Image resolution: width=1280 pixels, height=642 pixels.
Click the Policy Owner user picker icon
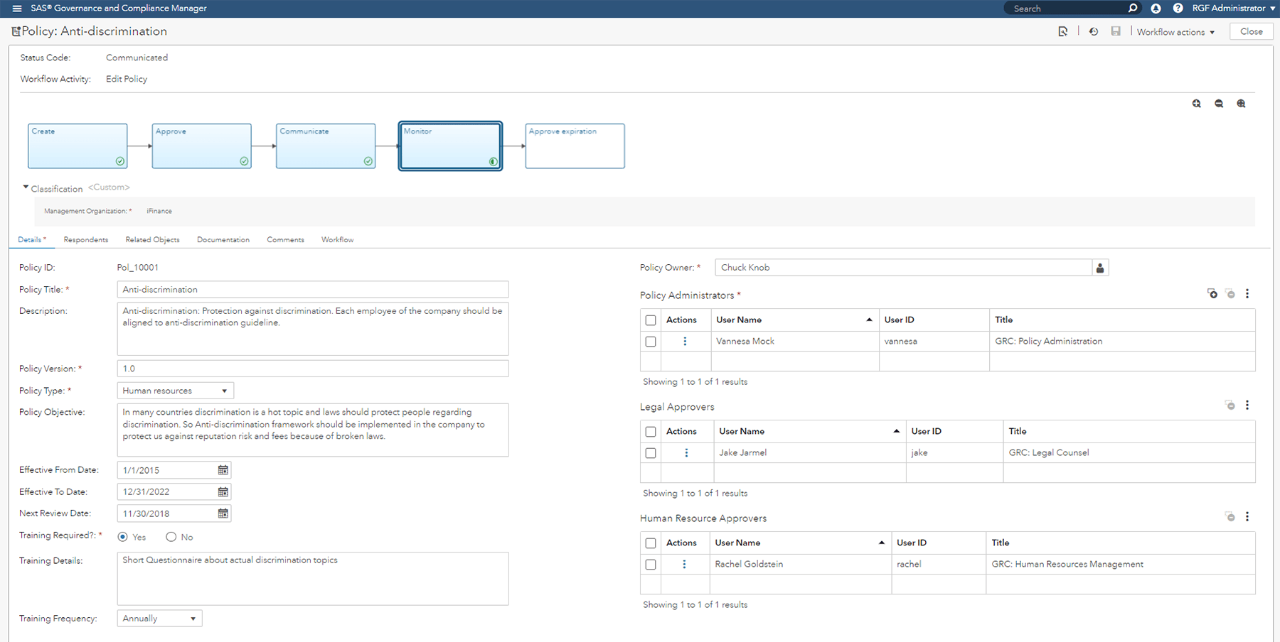pyautogui.click(x=1100, y=268)
